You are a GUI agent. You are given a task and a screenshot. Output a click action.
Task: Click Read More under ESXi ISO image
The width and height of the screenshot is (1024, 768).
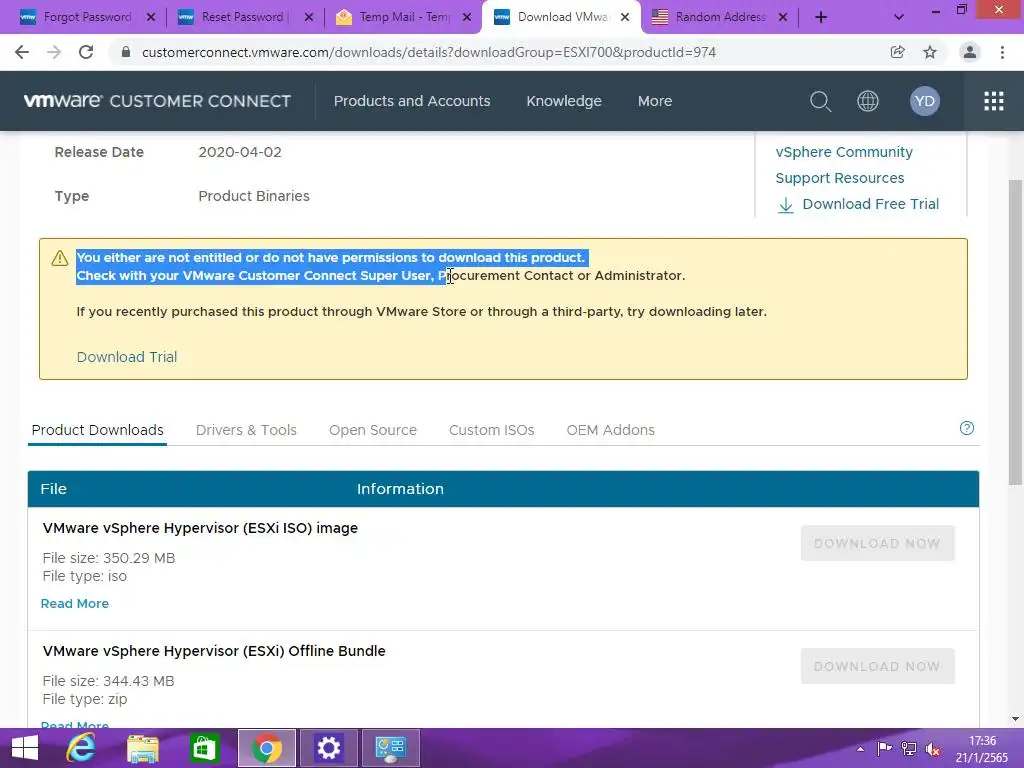74,603
